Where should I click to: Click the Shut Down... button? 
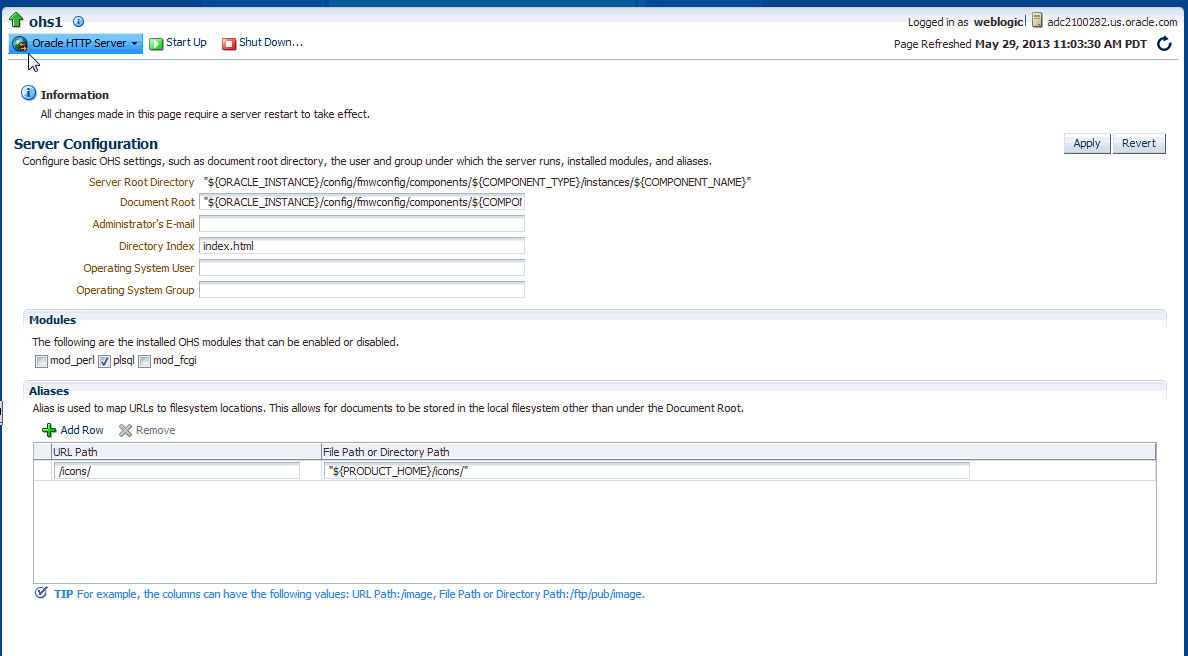click(262, 43)
